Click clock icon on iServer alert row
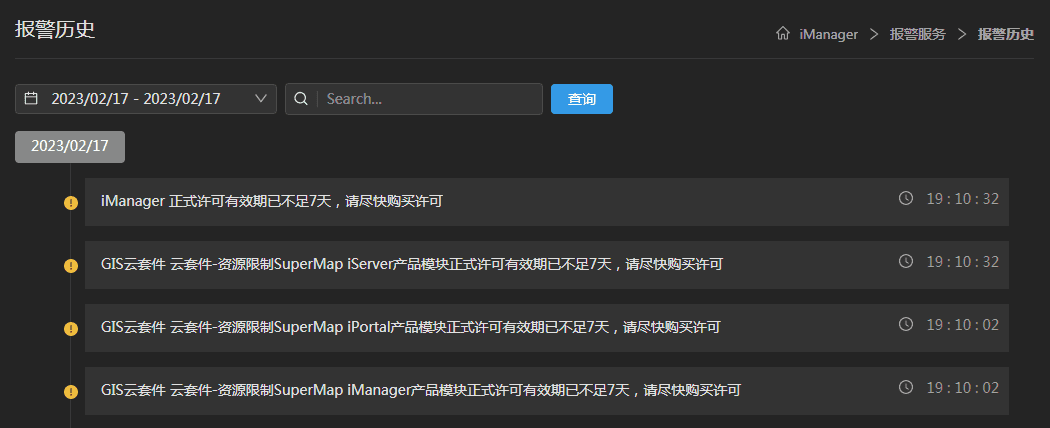This screenshot has height=428, width=1050. pos(906,262)
